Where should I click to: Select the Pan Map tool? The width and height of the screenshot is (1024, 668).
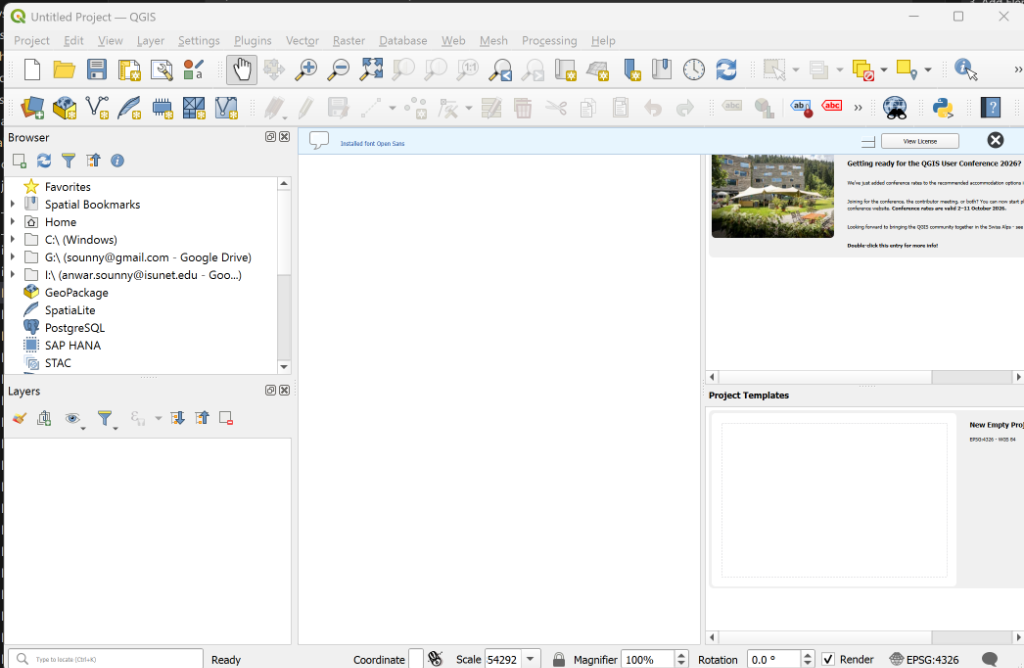[x=239, y=70]
